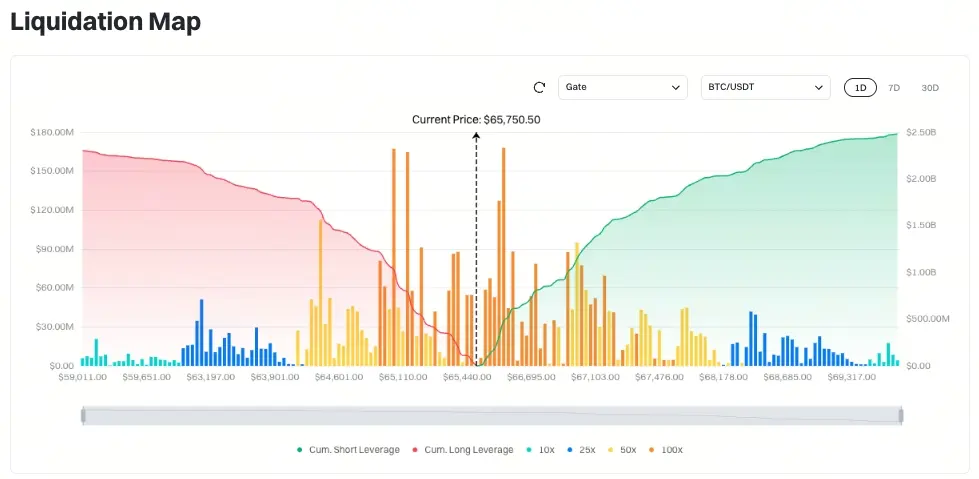Click the right handle of range slider
The width and height of the screenshot is (979, 479).
(x=901, y=415)
